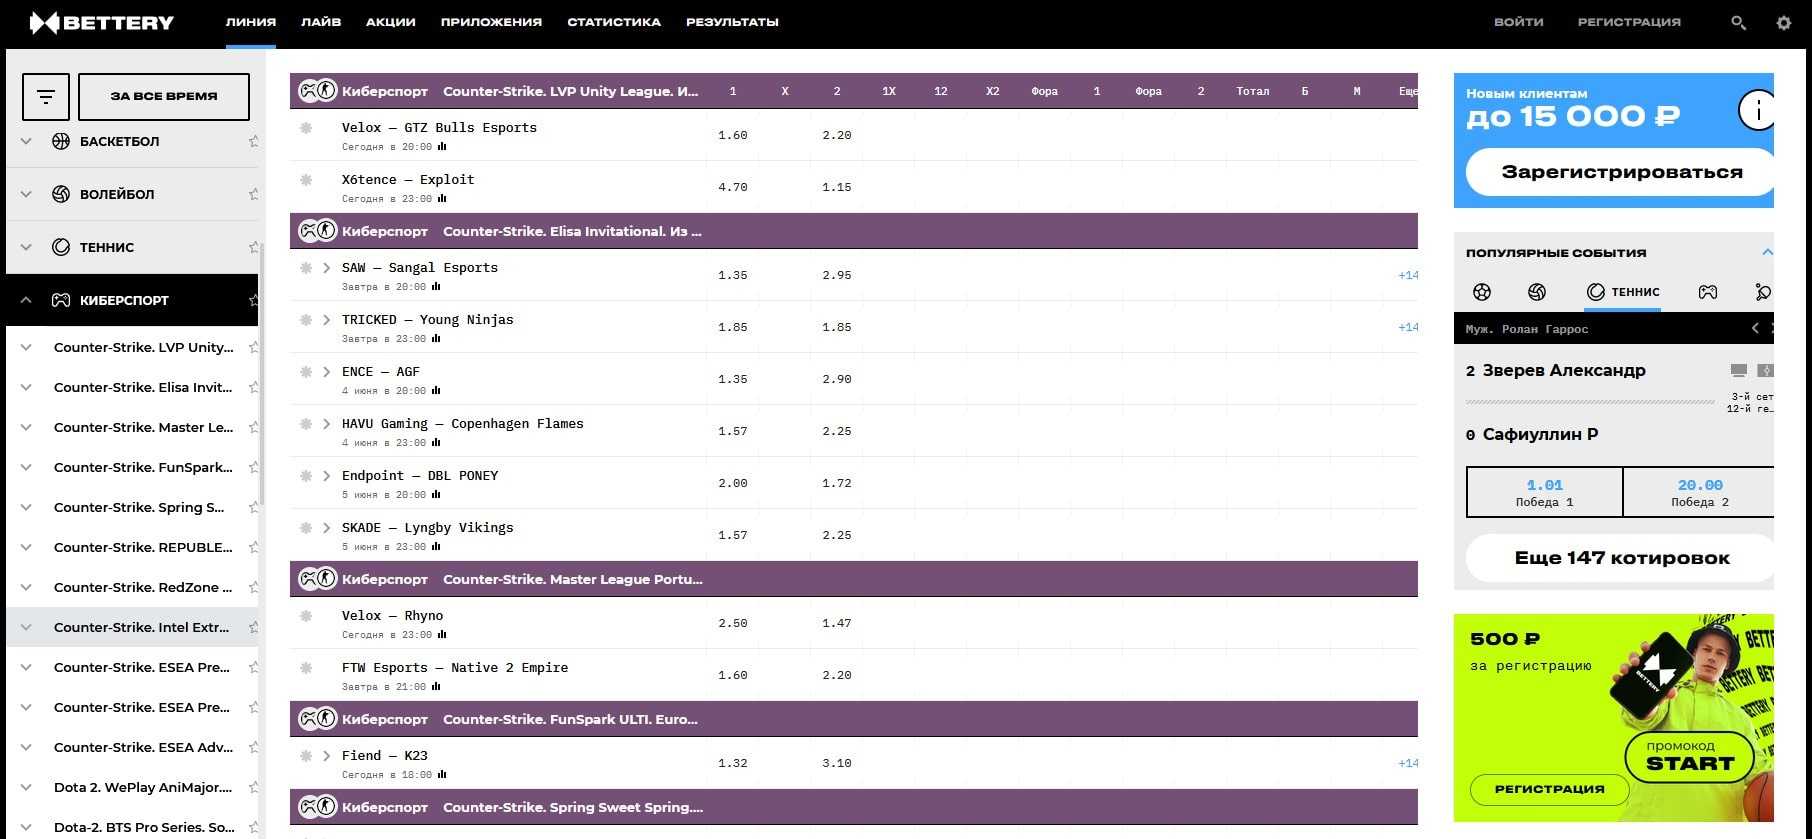Click the tennis sport icon in sidebar

click(x=61, y=247)
